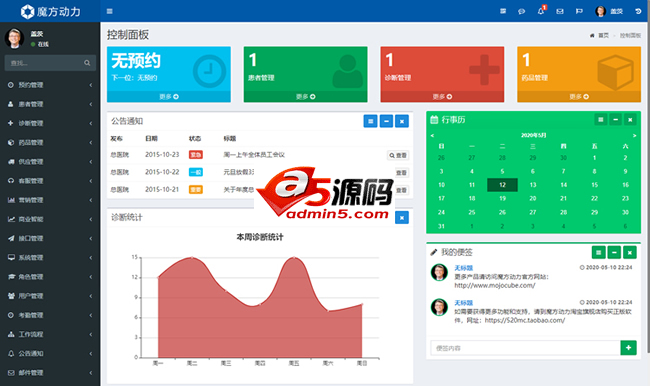The height and width of the screenshot is (386, 650).
Task: Click the announcement title 周一上午全体员工会议
Action: click(x=254, y=155)
